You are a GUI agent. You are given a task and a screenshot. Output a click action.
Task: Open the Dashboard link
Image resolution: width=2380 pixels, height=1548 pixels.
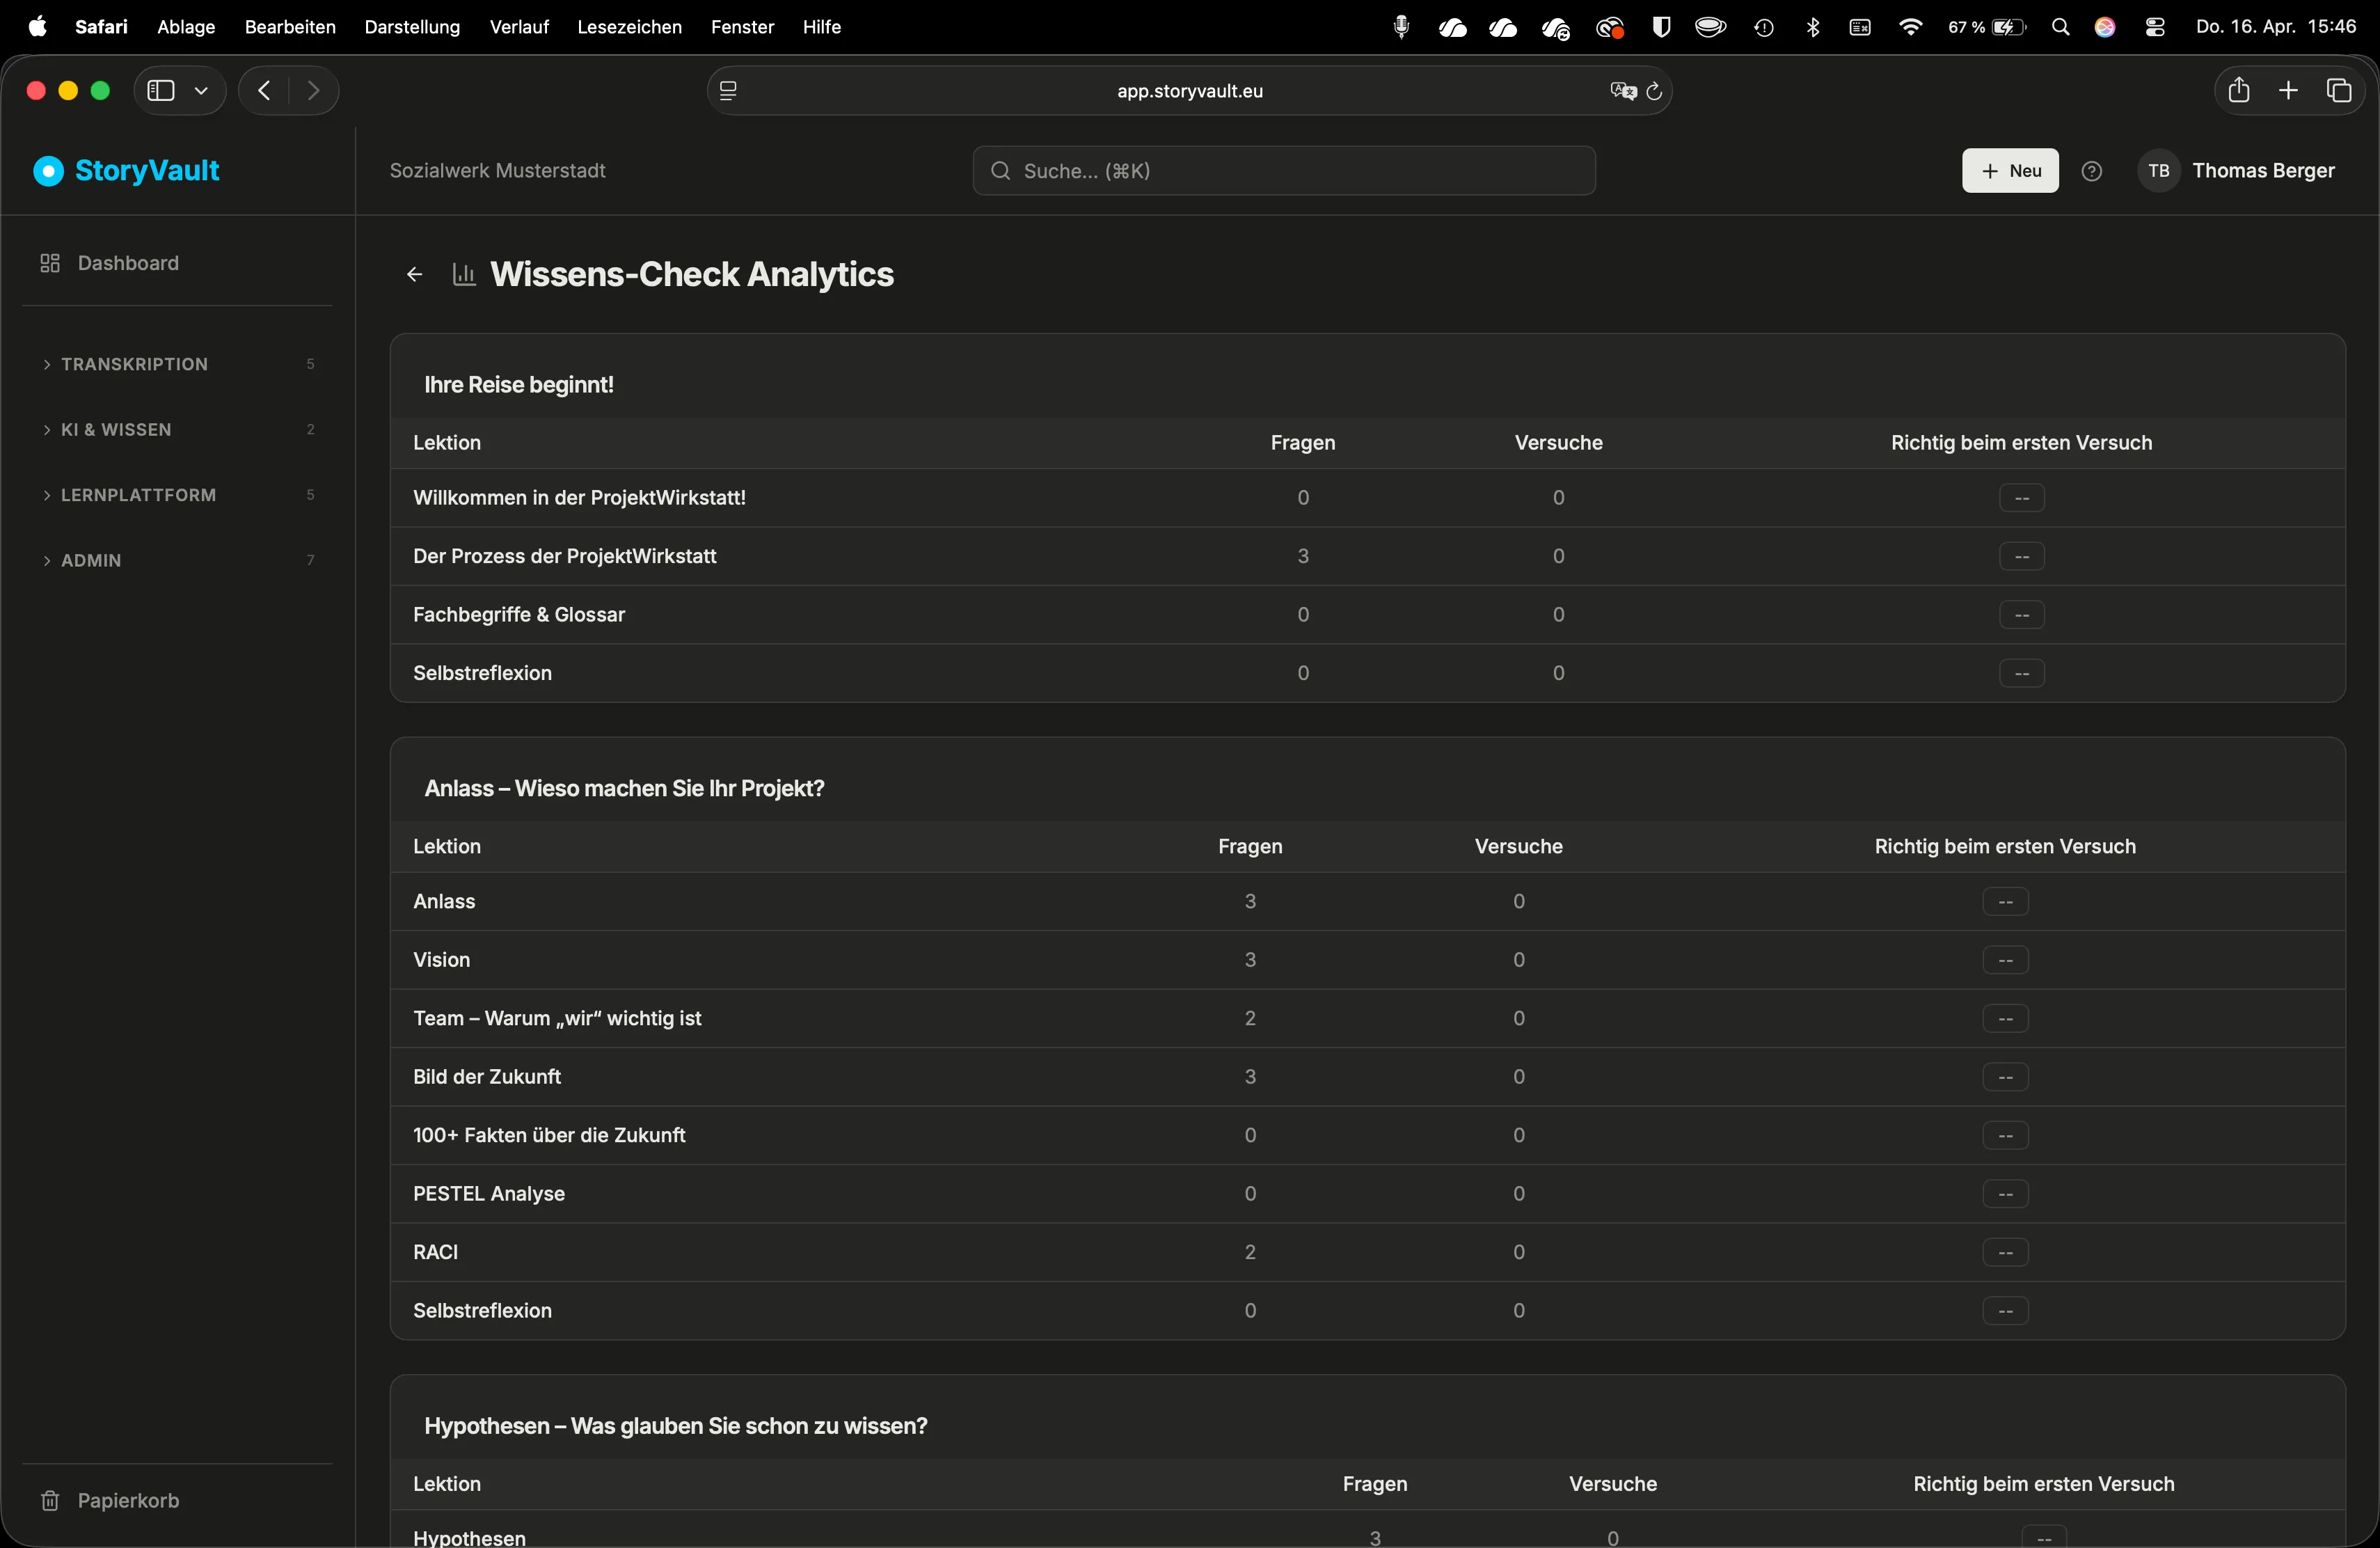tap(128, 263)
